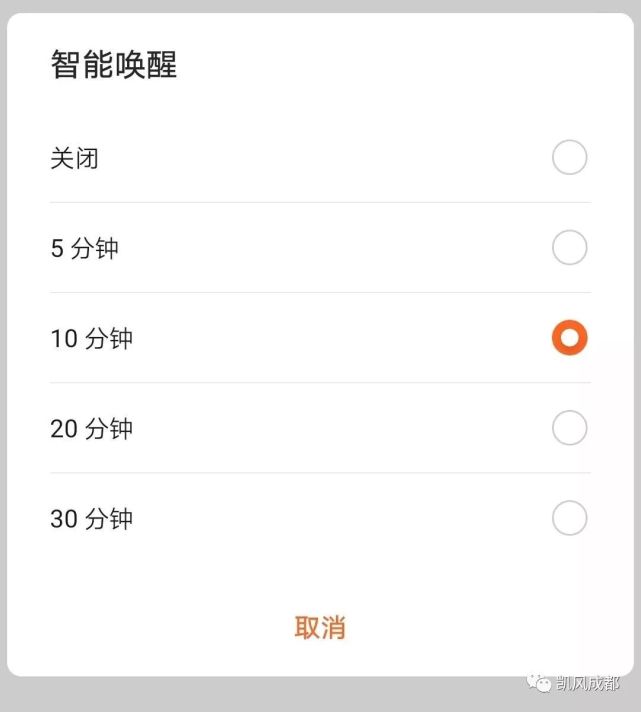Click the WeChat logo watermark icon
The width and height of the screenshot is (641, 712).
tap(539, 683)
